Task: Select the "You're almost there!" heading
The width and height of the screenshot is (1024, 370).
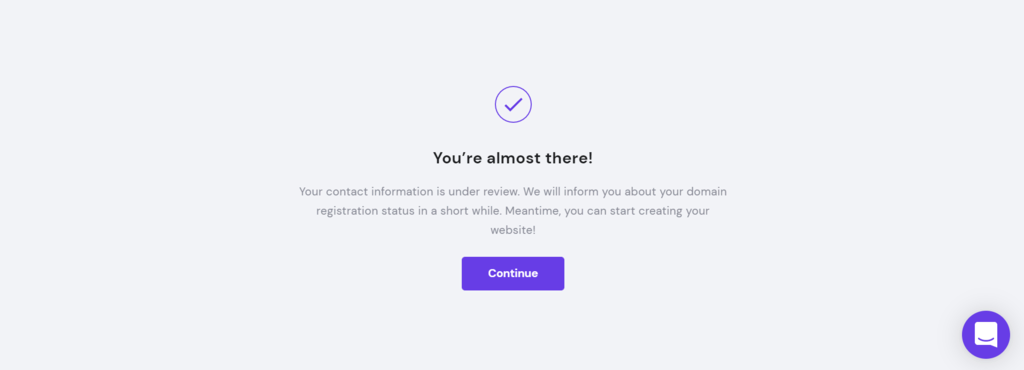Action: pyautogui.click(x=513, y=158)
